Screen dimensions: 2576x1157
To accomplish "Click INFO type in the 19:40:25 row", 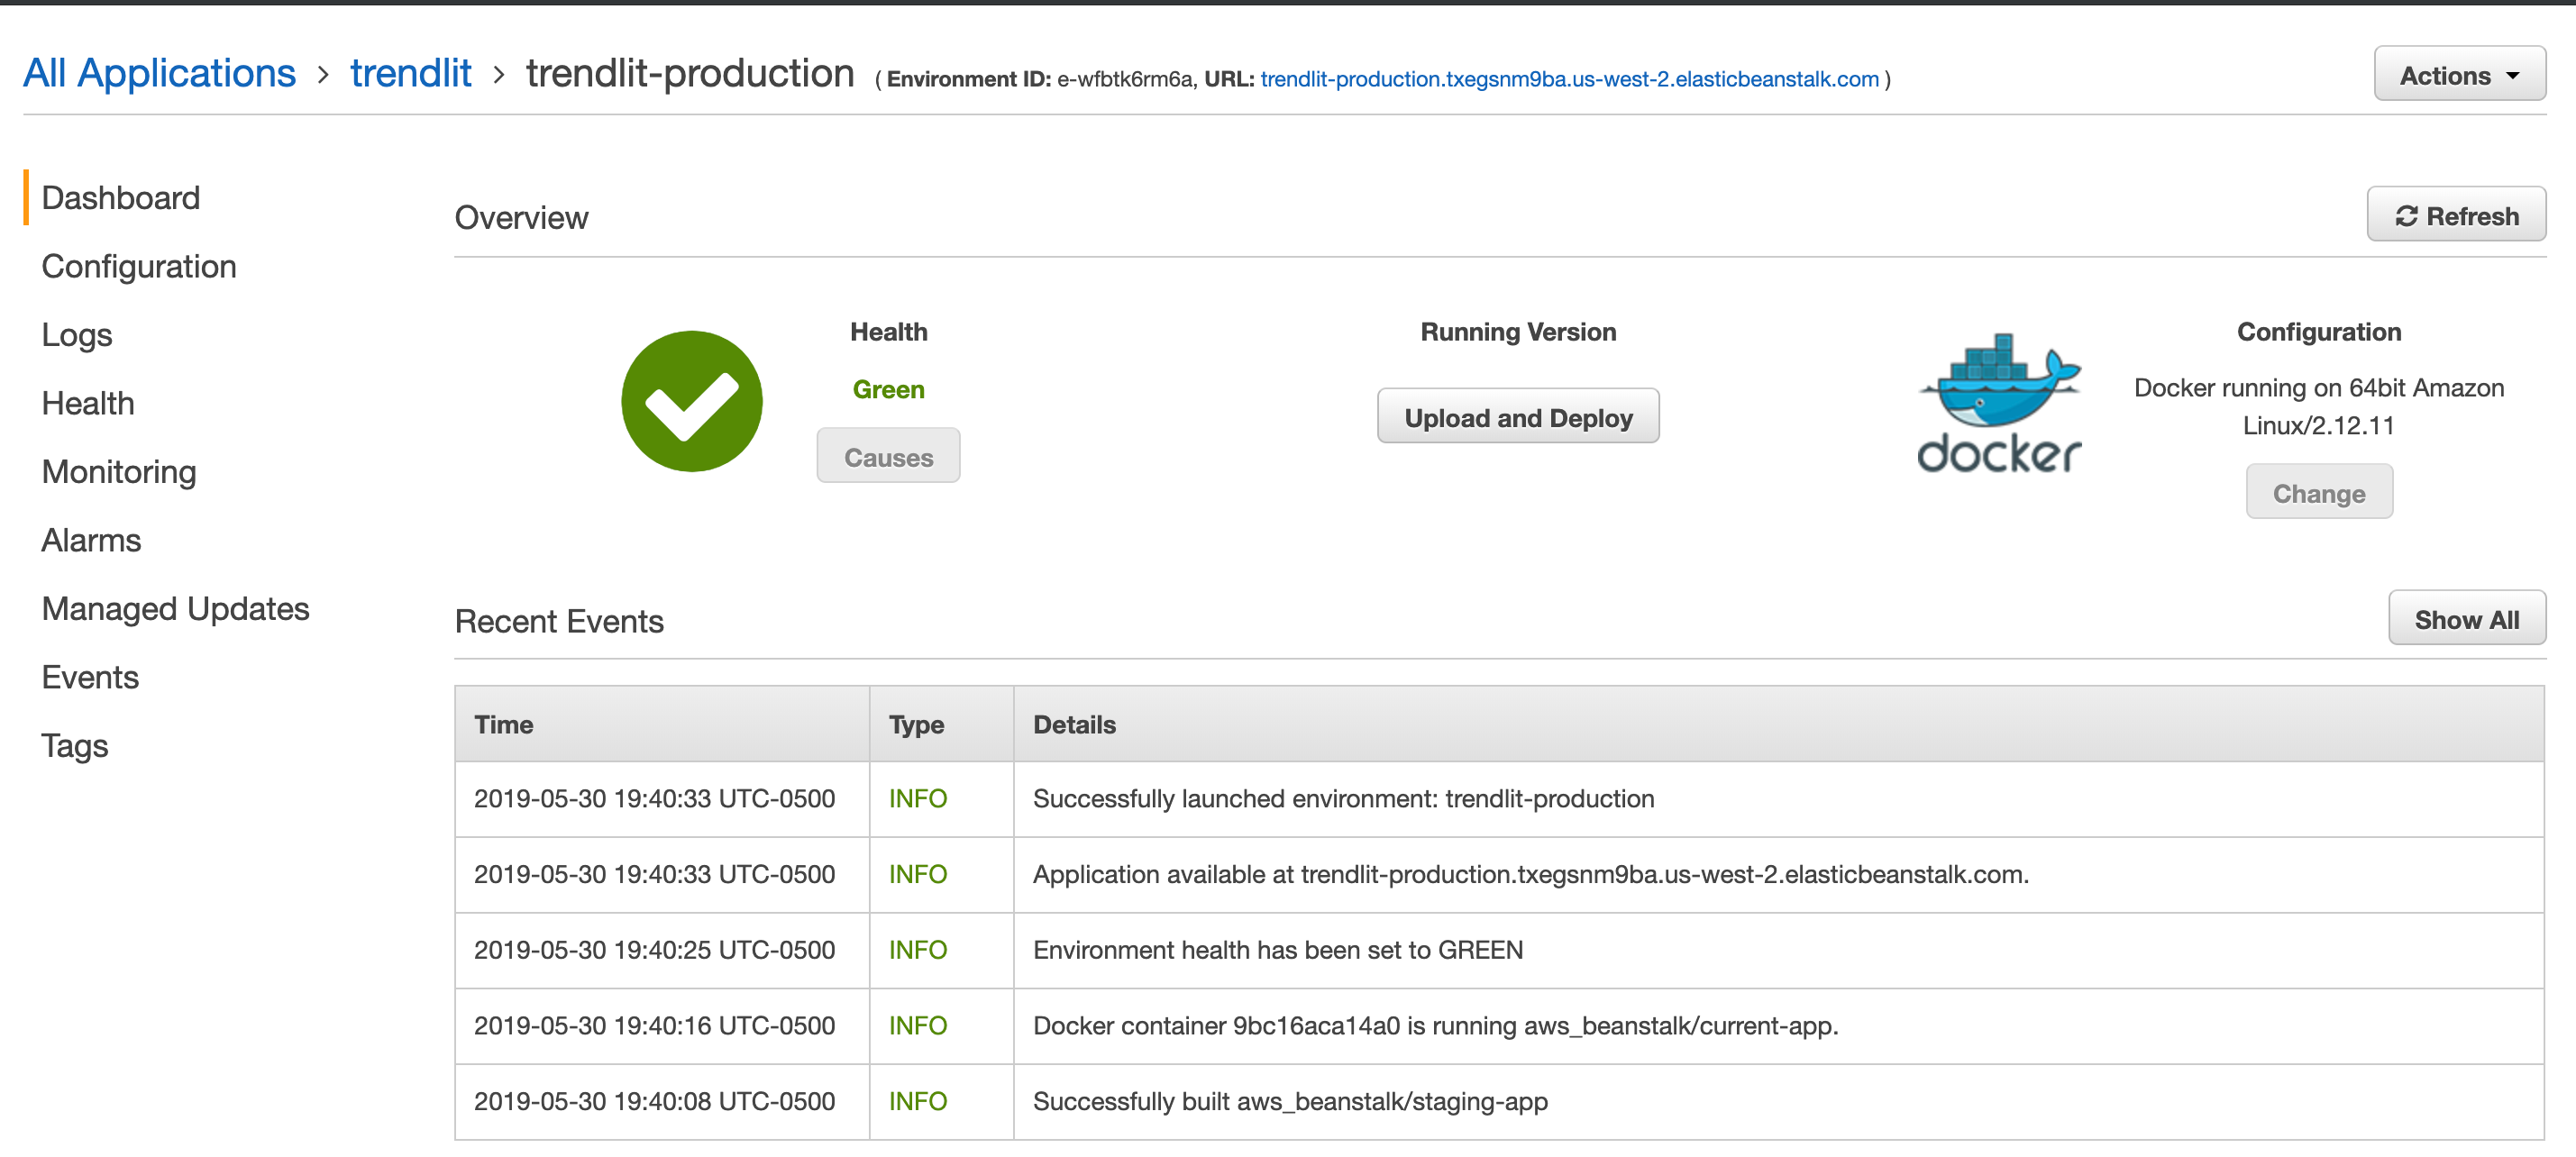I will point(917,949).
